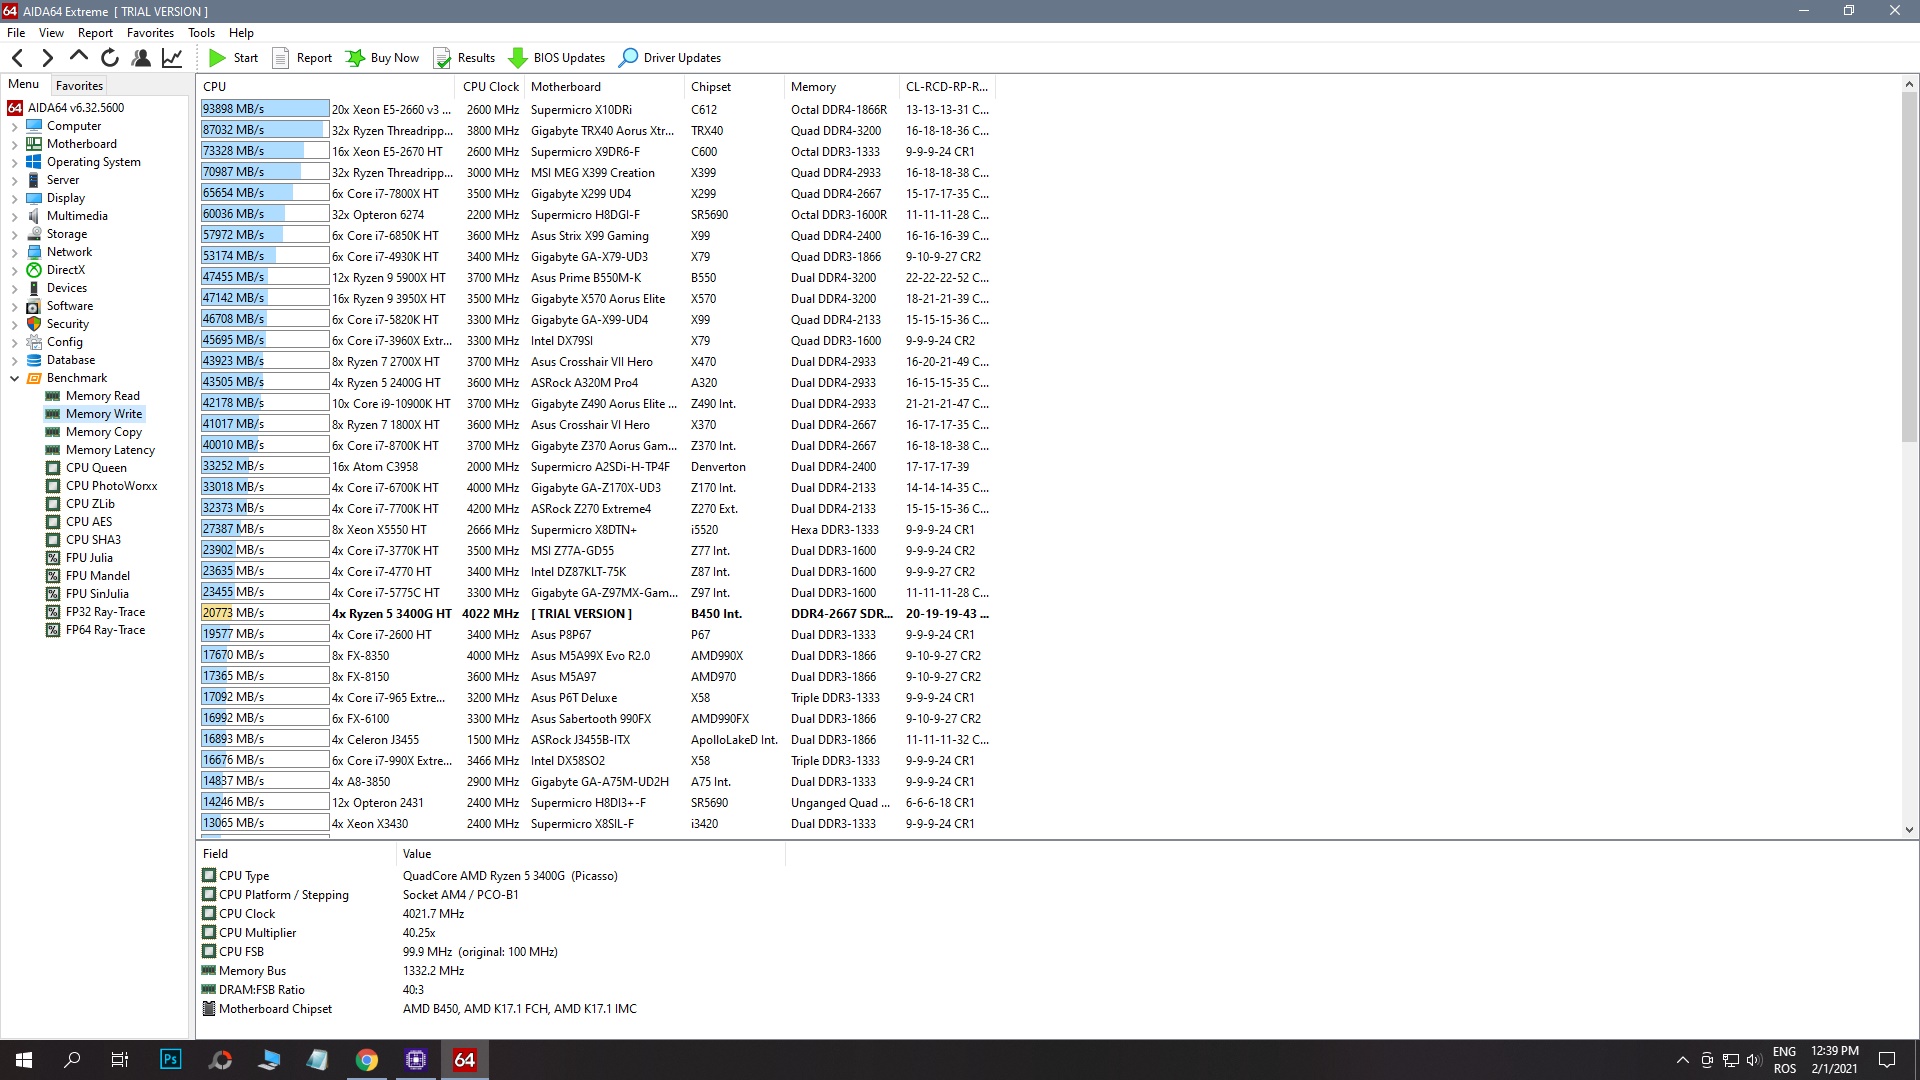1920x1080 pixels.
Task: Expand the Display tree node
Action: point(14,199)
